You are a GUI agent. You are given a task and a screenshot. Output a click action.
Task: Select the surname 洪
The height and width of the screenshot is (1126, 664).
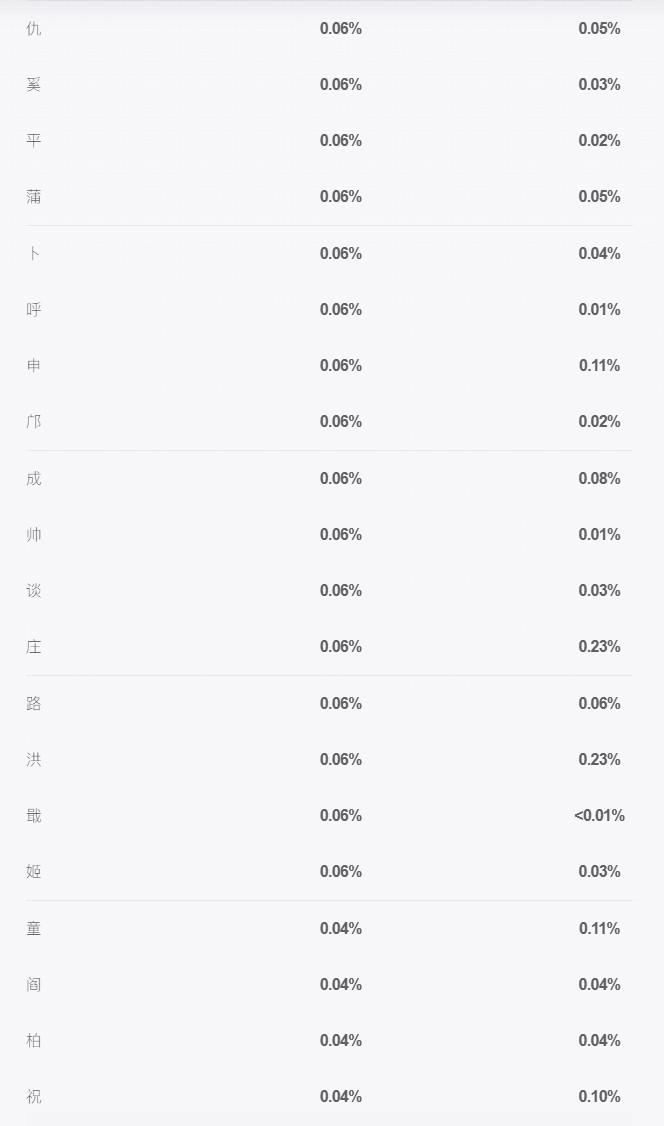click(x=34, y=759)
